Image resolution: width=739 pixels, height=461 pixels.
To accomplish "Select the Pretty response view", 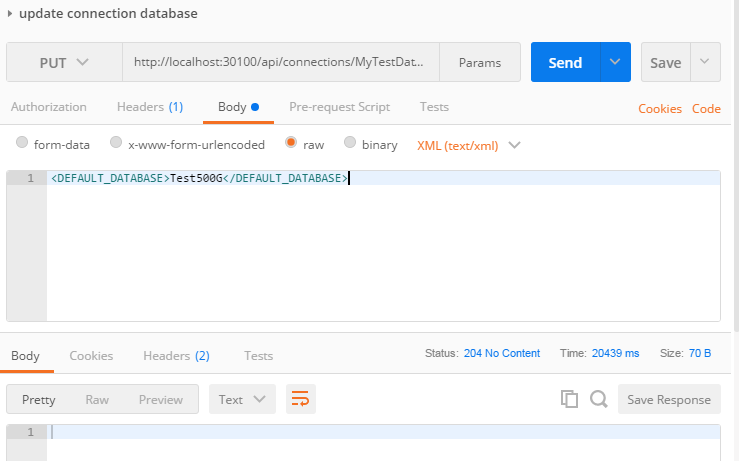I will (x=39, y=399).
